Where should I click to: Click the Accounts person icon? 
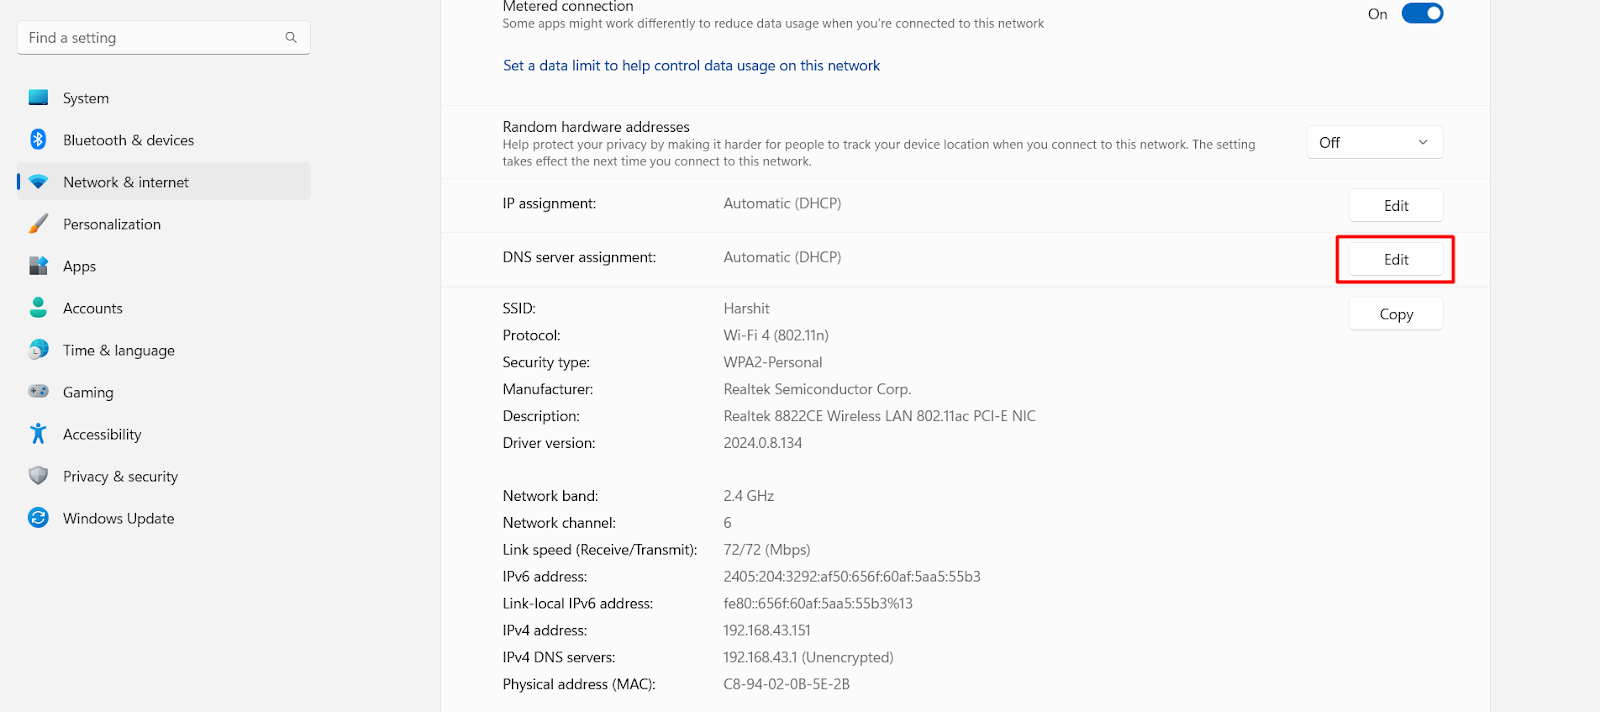38,308
